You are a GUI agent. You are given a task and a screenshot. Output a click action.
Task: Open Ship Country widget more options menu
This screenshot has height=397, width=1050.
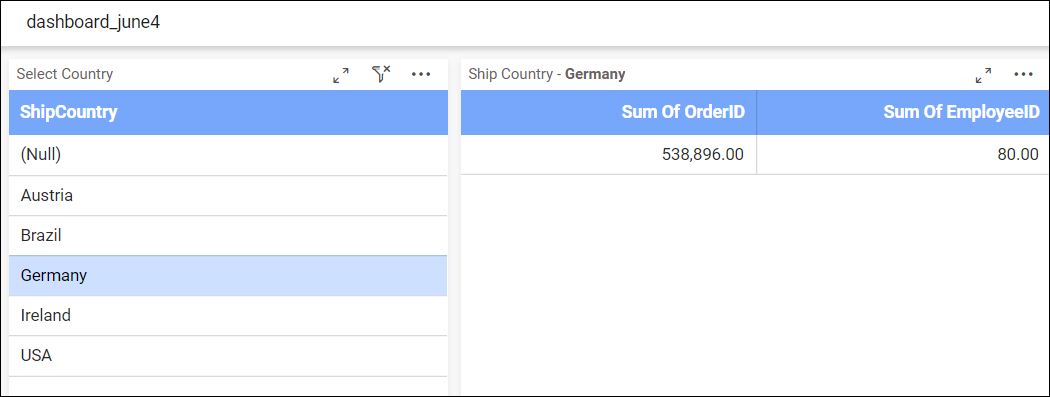tap(1024, 74)
